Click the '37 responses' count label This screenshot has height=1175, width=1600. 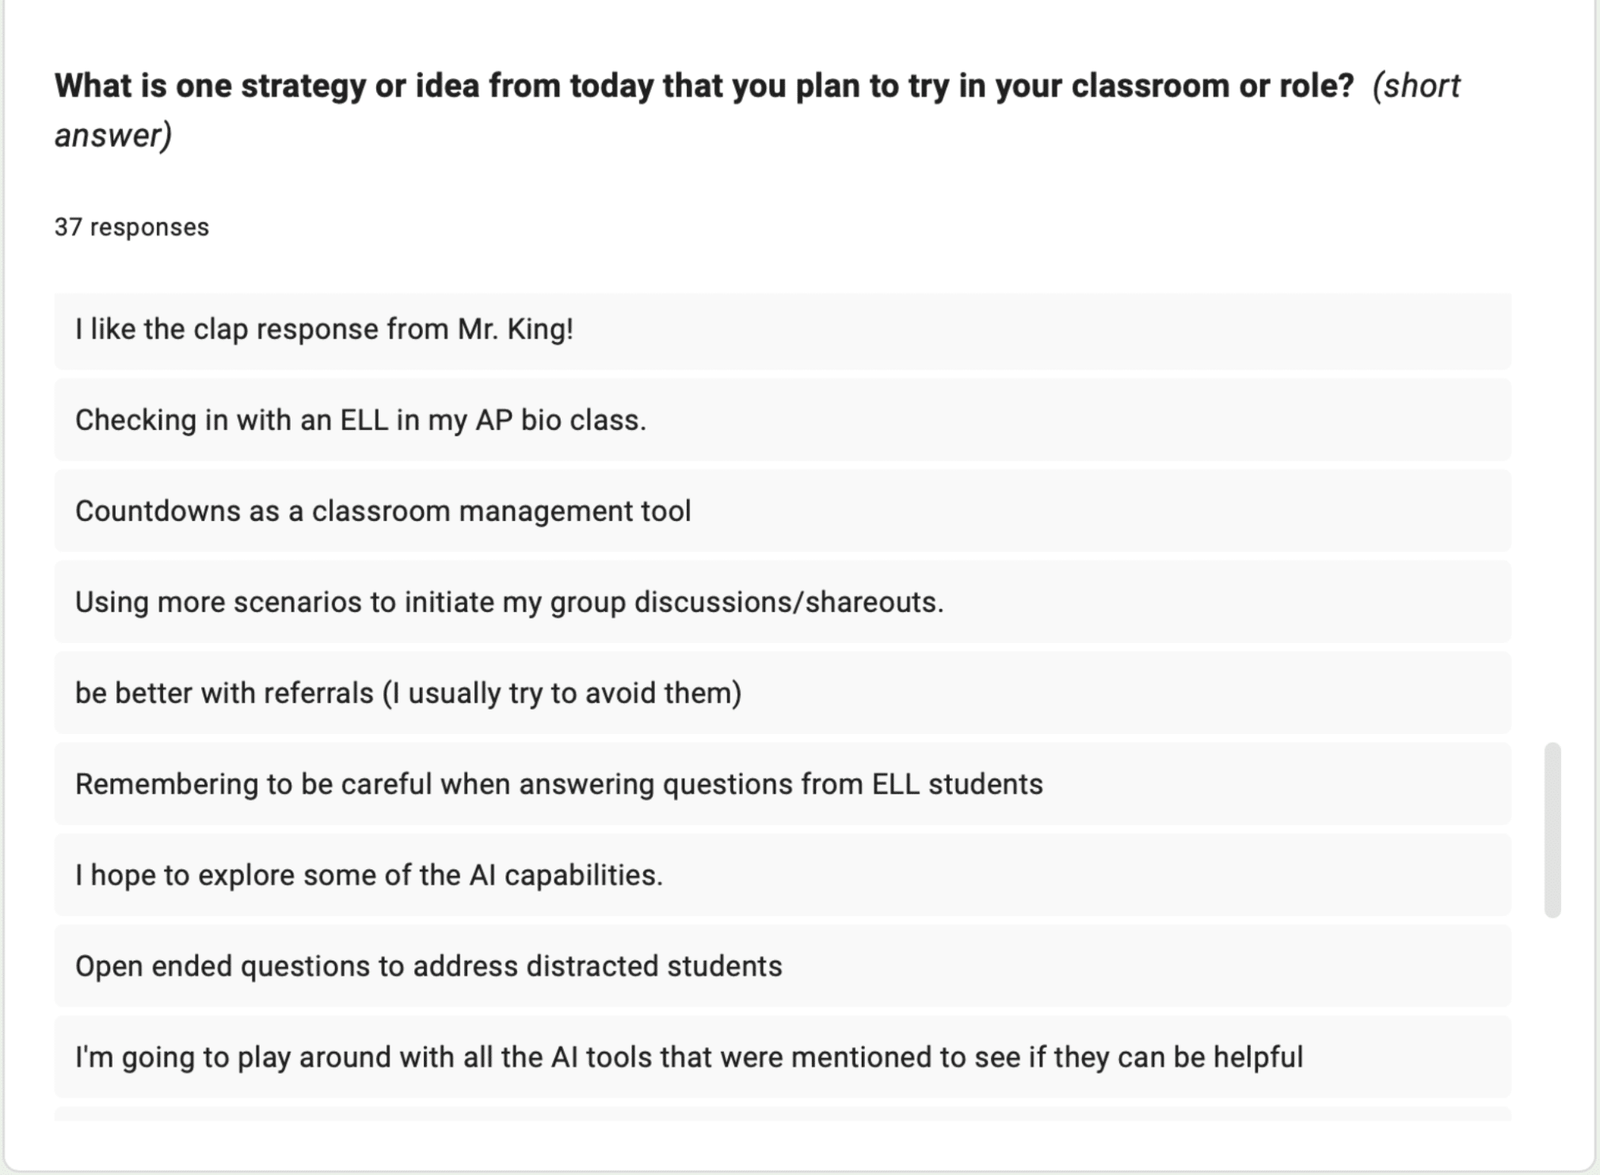(131, 227)
